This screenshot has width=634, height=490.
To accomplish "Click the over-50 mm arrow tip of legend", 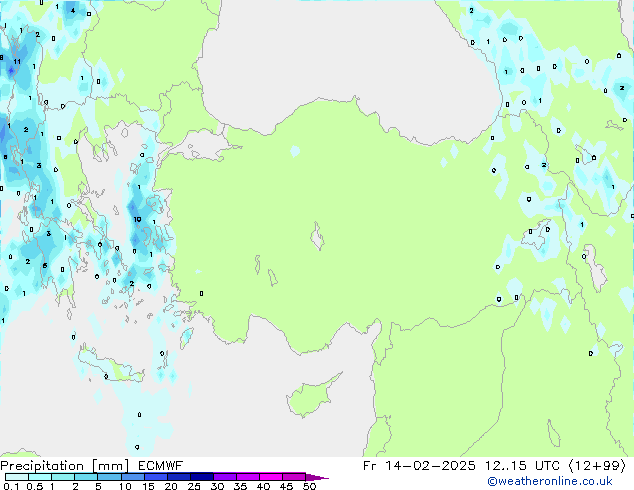I will [x=317, y=477].
